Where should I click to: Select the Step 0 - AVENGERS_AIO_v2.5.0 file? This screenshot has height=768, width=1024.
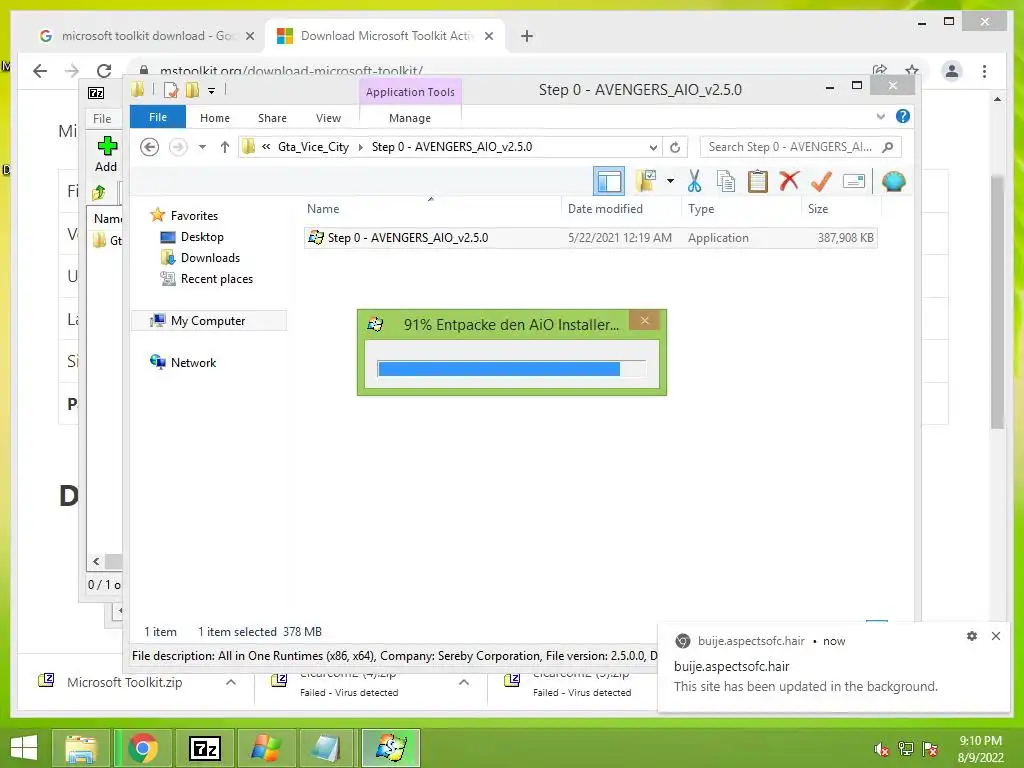tap(590, 238)
